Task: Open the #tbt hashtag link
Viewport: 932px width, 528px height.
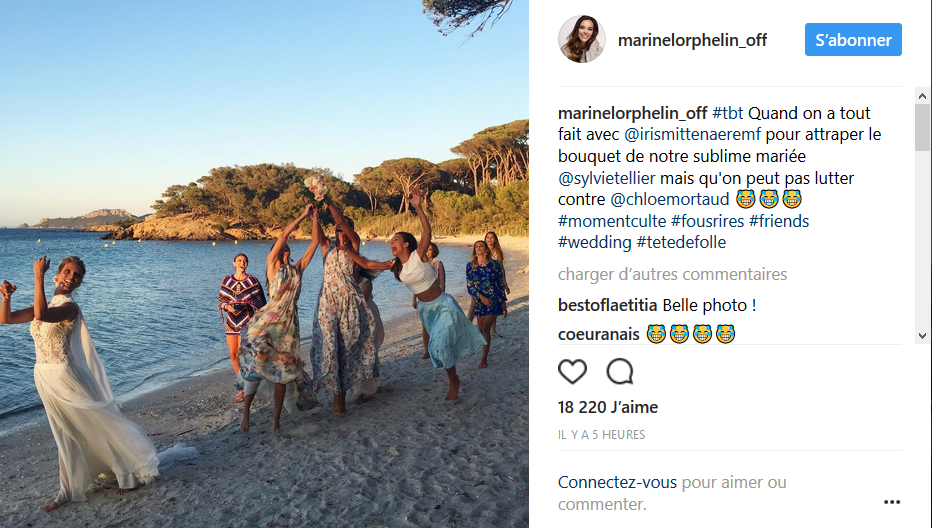Action: tap(727, 113)
